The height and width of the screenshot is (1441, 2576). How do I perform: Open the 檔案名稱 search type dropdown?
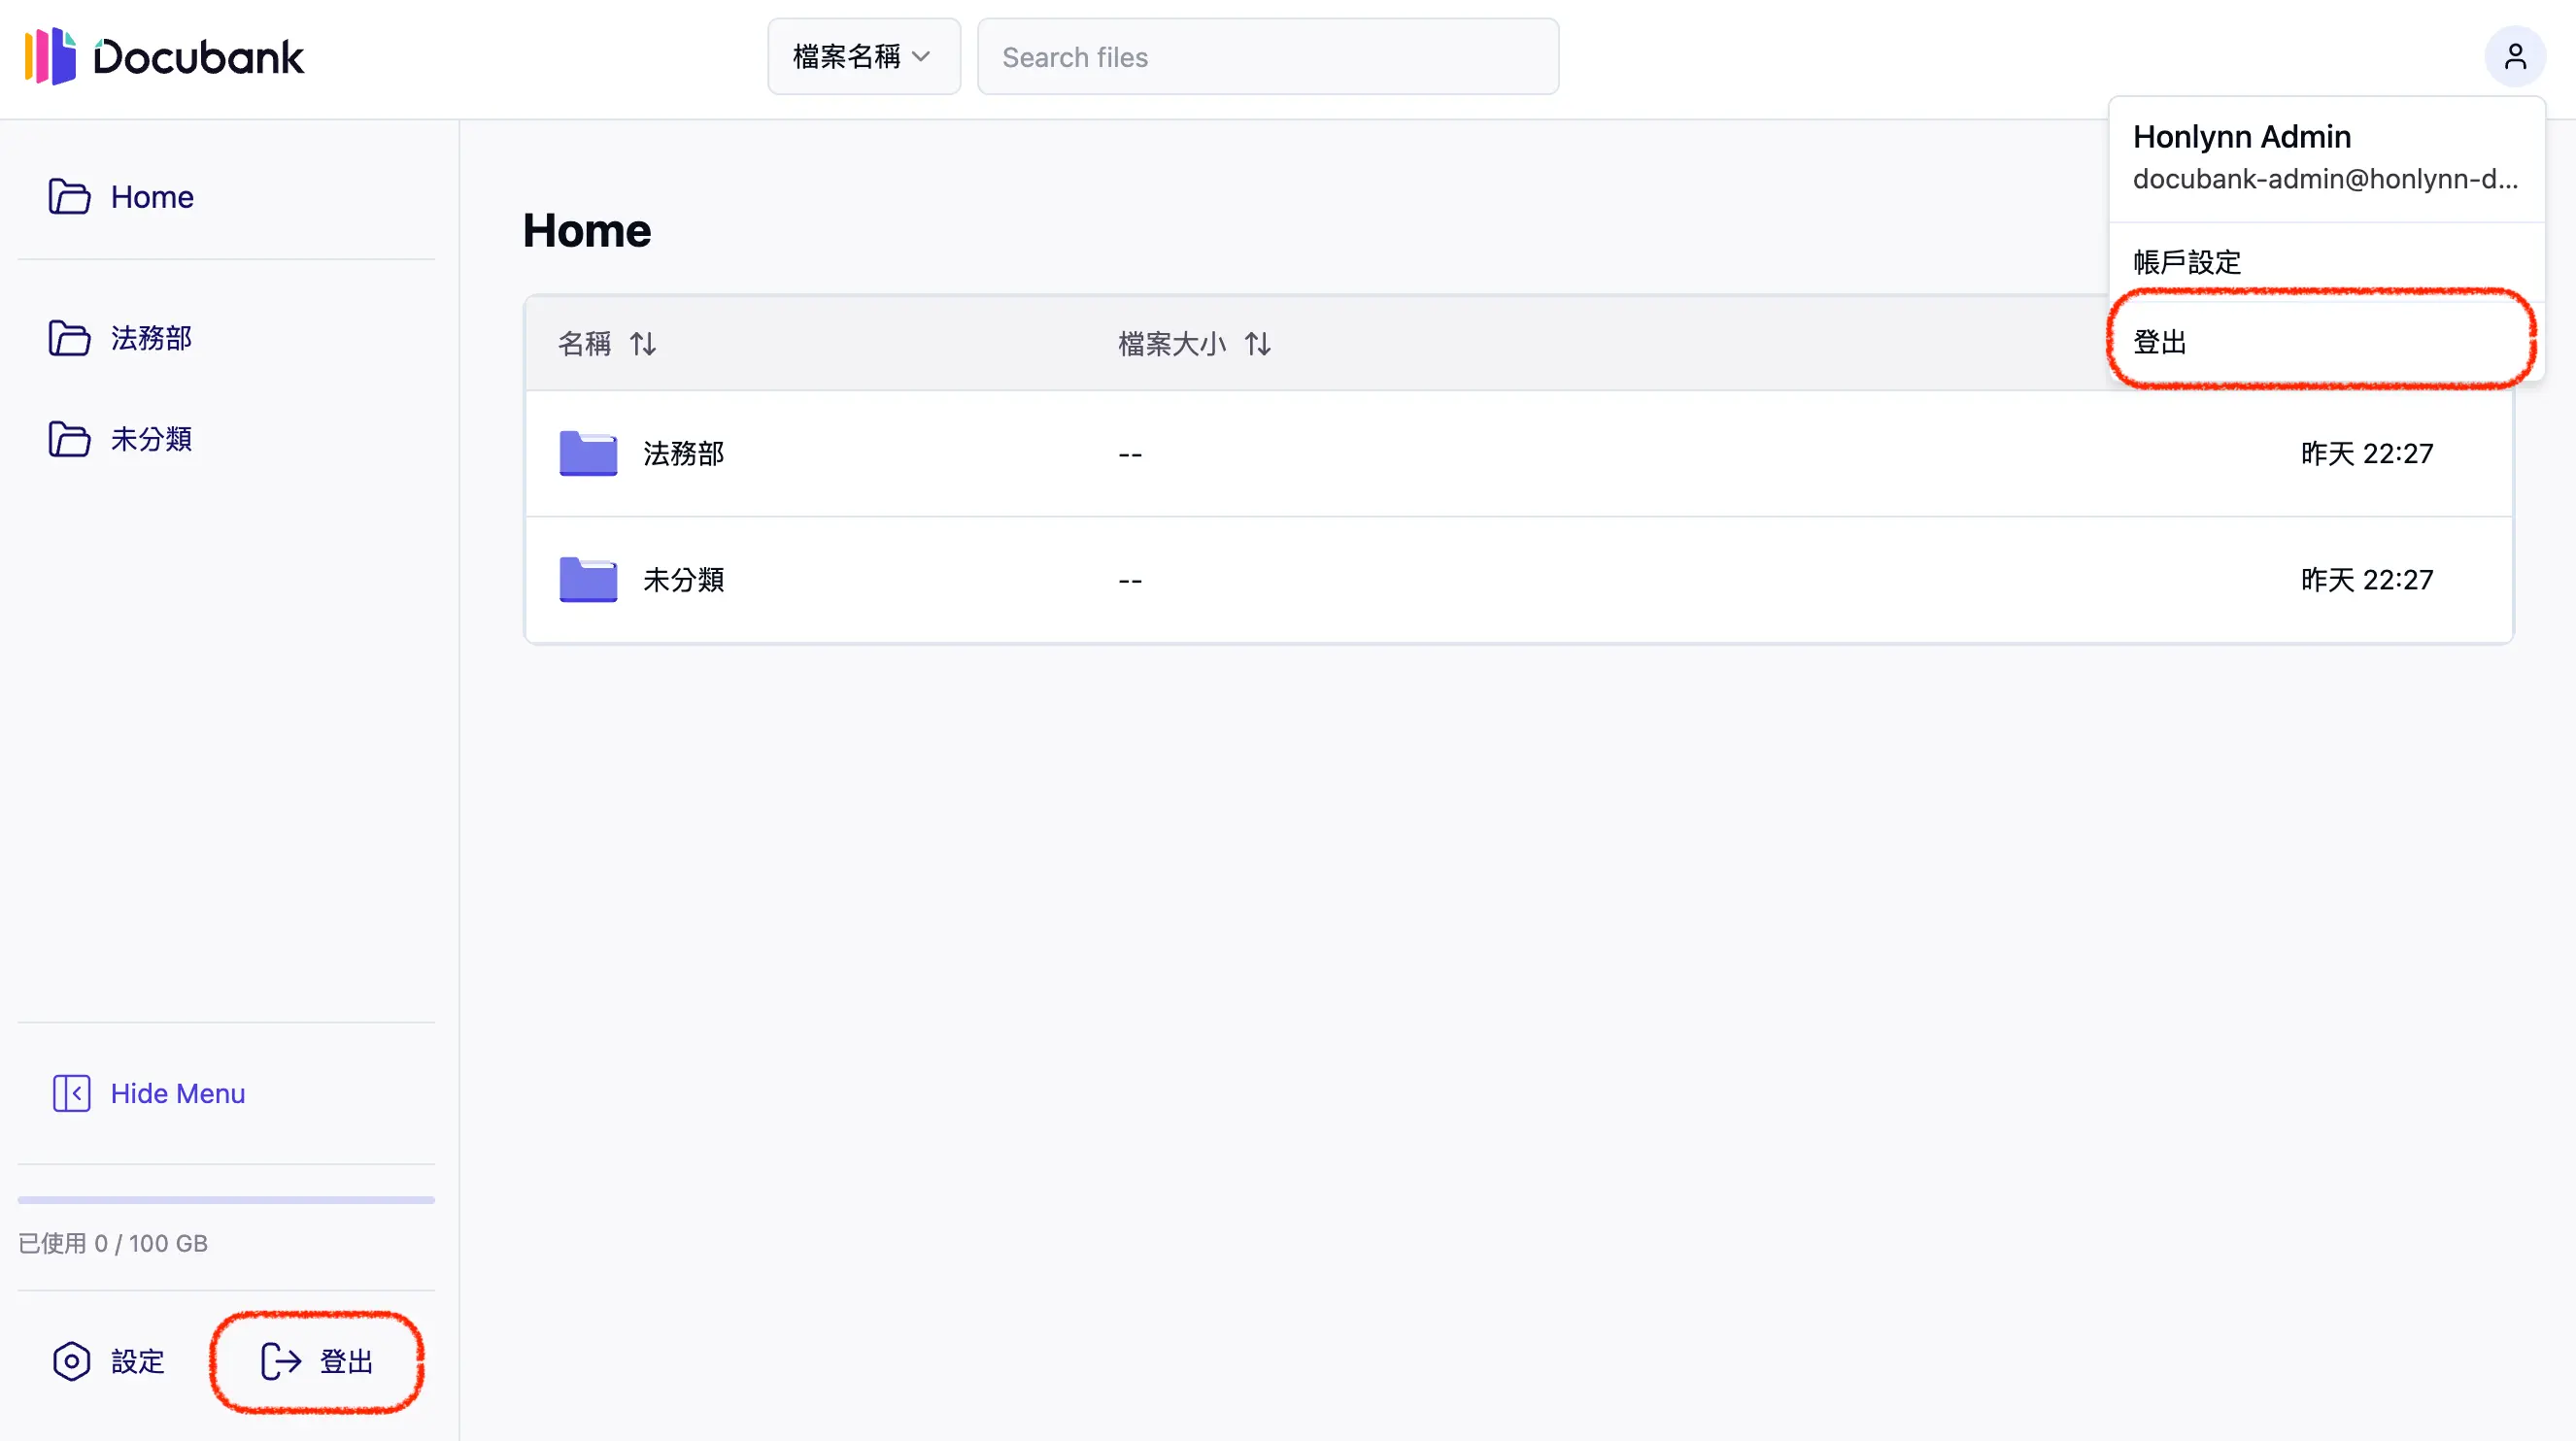[x=863, y=57]
